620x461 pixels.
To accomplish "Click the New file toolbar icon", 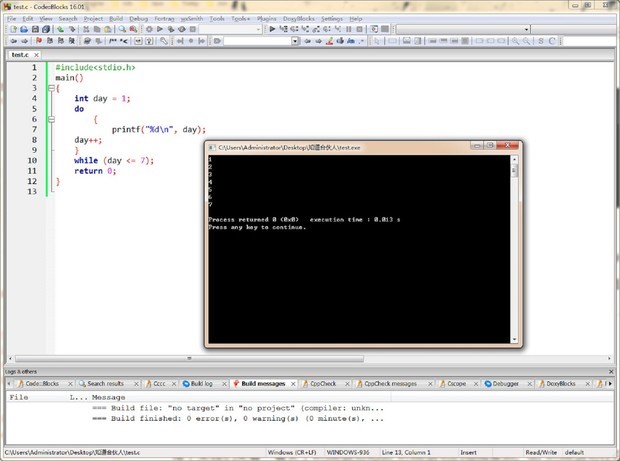I will point(13,29).
